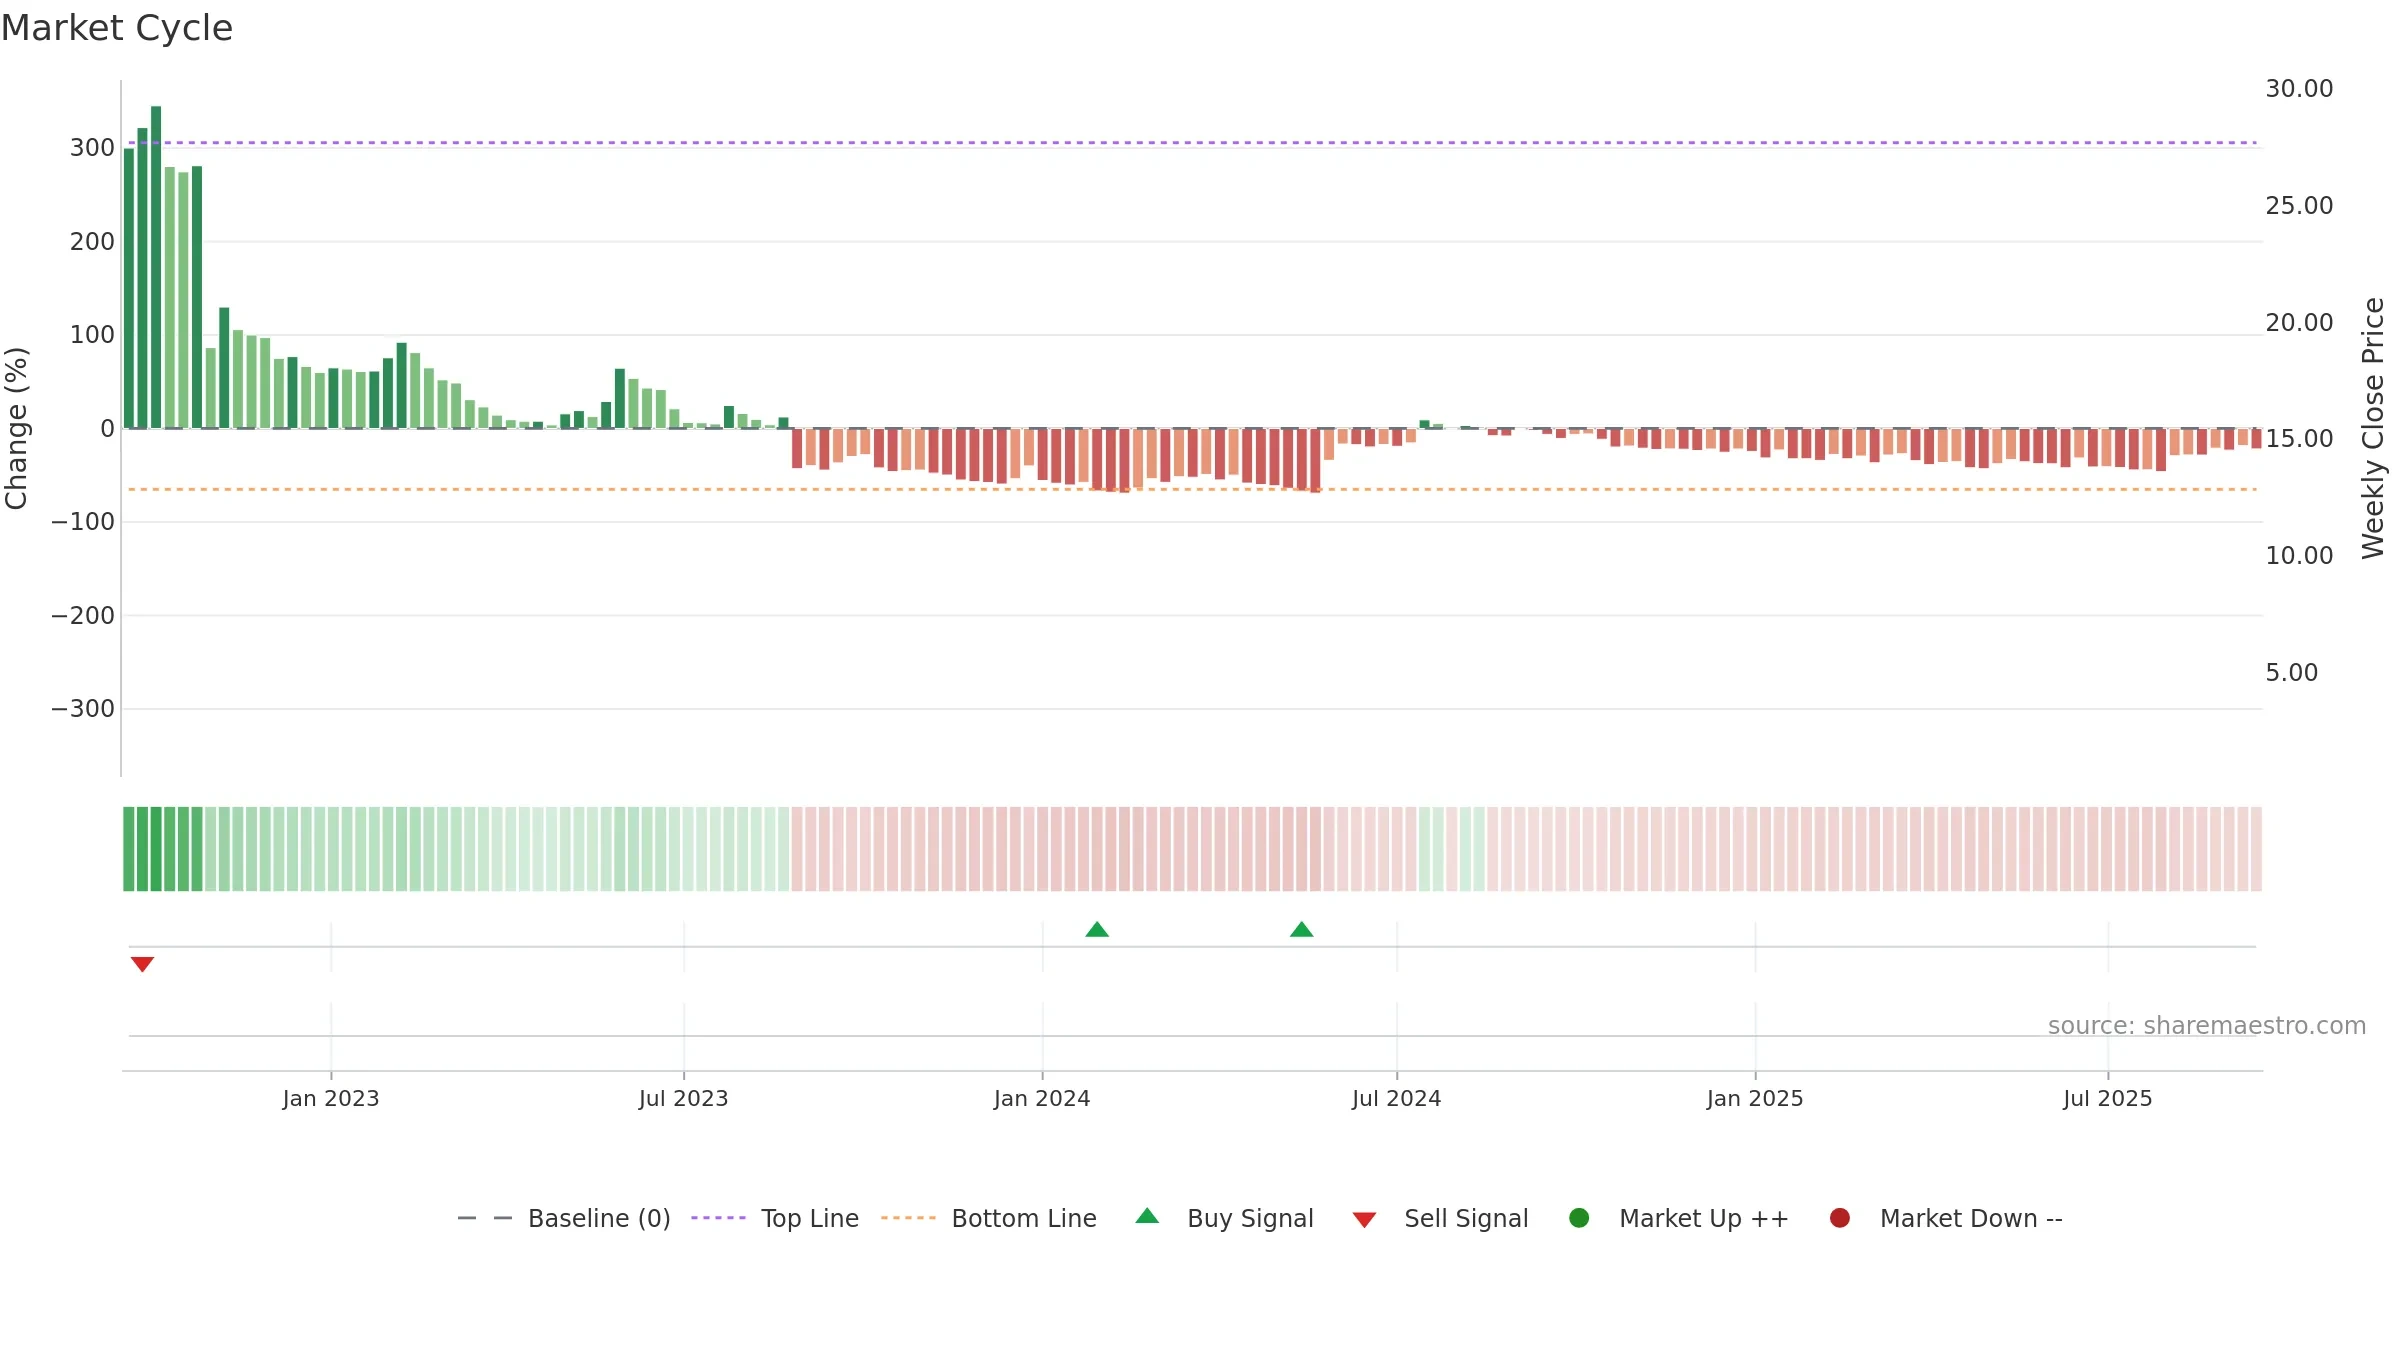Toggle the Sell Signal legend entry
The height and width of the screenshot is (1350, 2400).
1440,1218
